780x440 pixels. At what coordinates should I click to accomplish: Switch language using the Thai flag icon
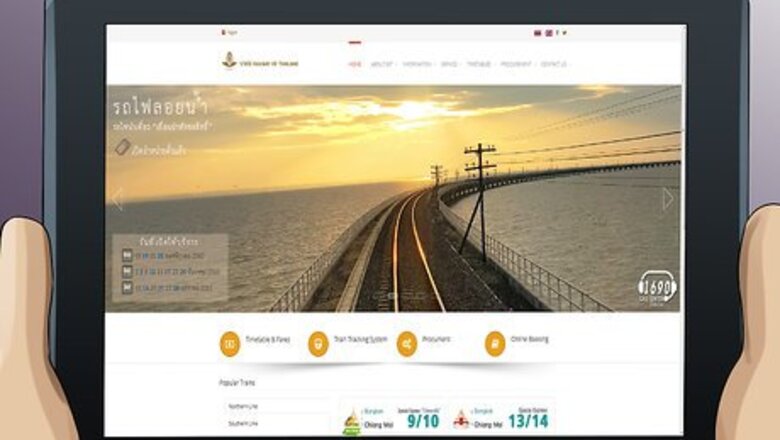click(538, 33)
